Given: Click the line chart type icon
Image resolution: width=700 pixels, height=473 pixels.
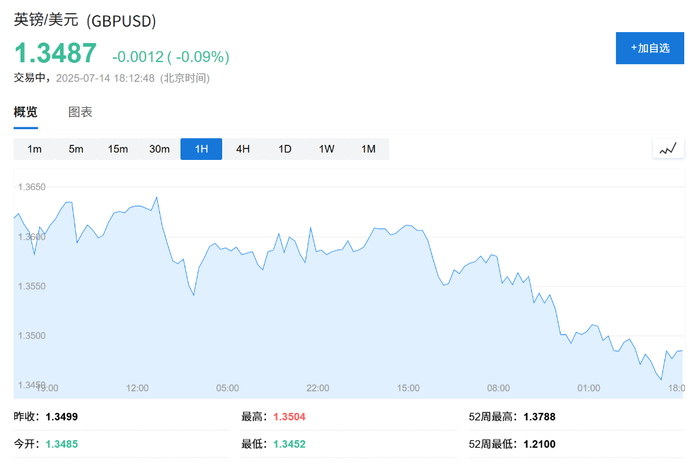Looking at the screenshot, I should tap(667, 149).
